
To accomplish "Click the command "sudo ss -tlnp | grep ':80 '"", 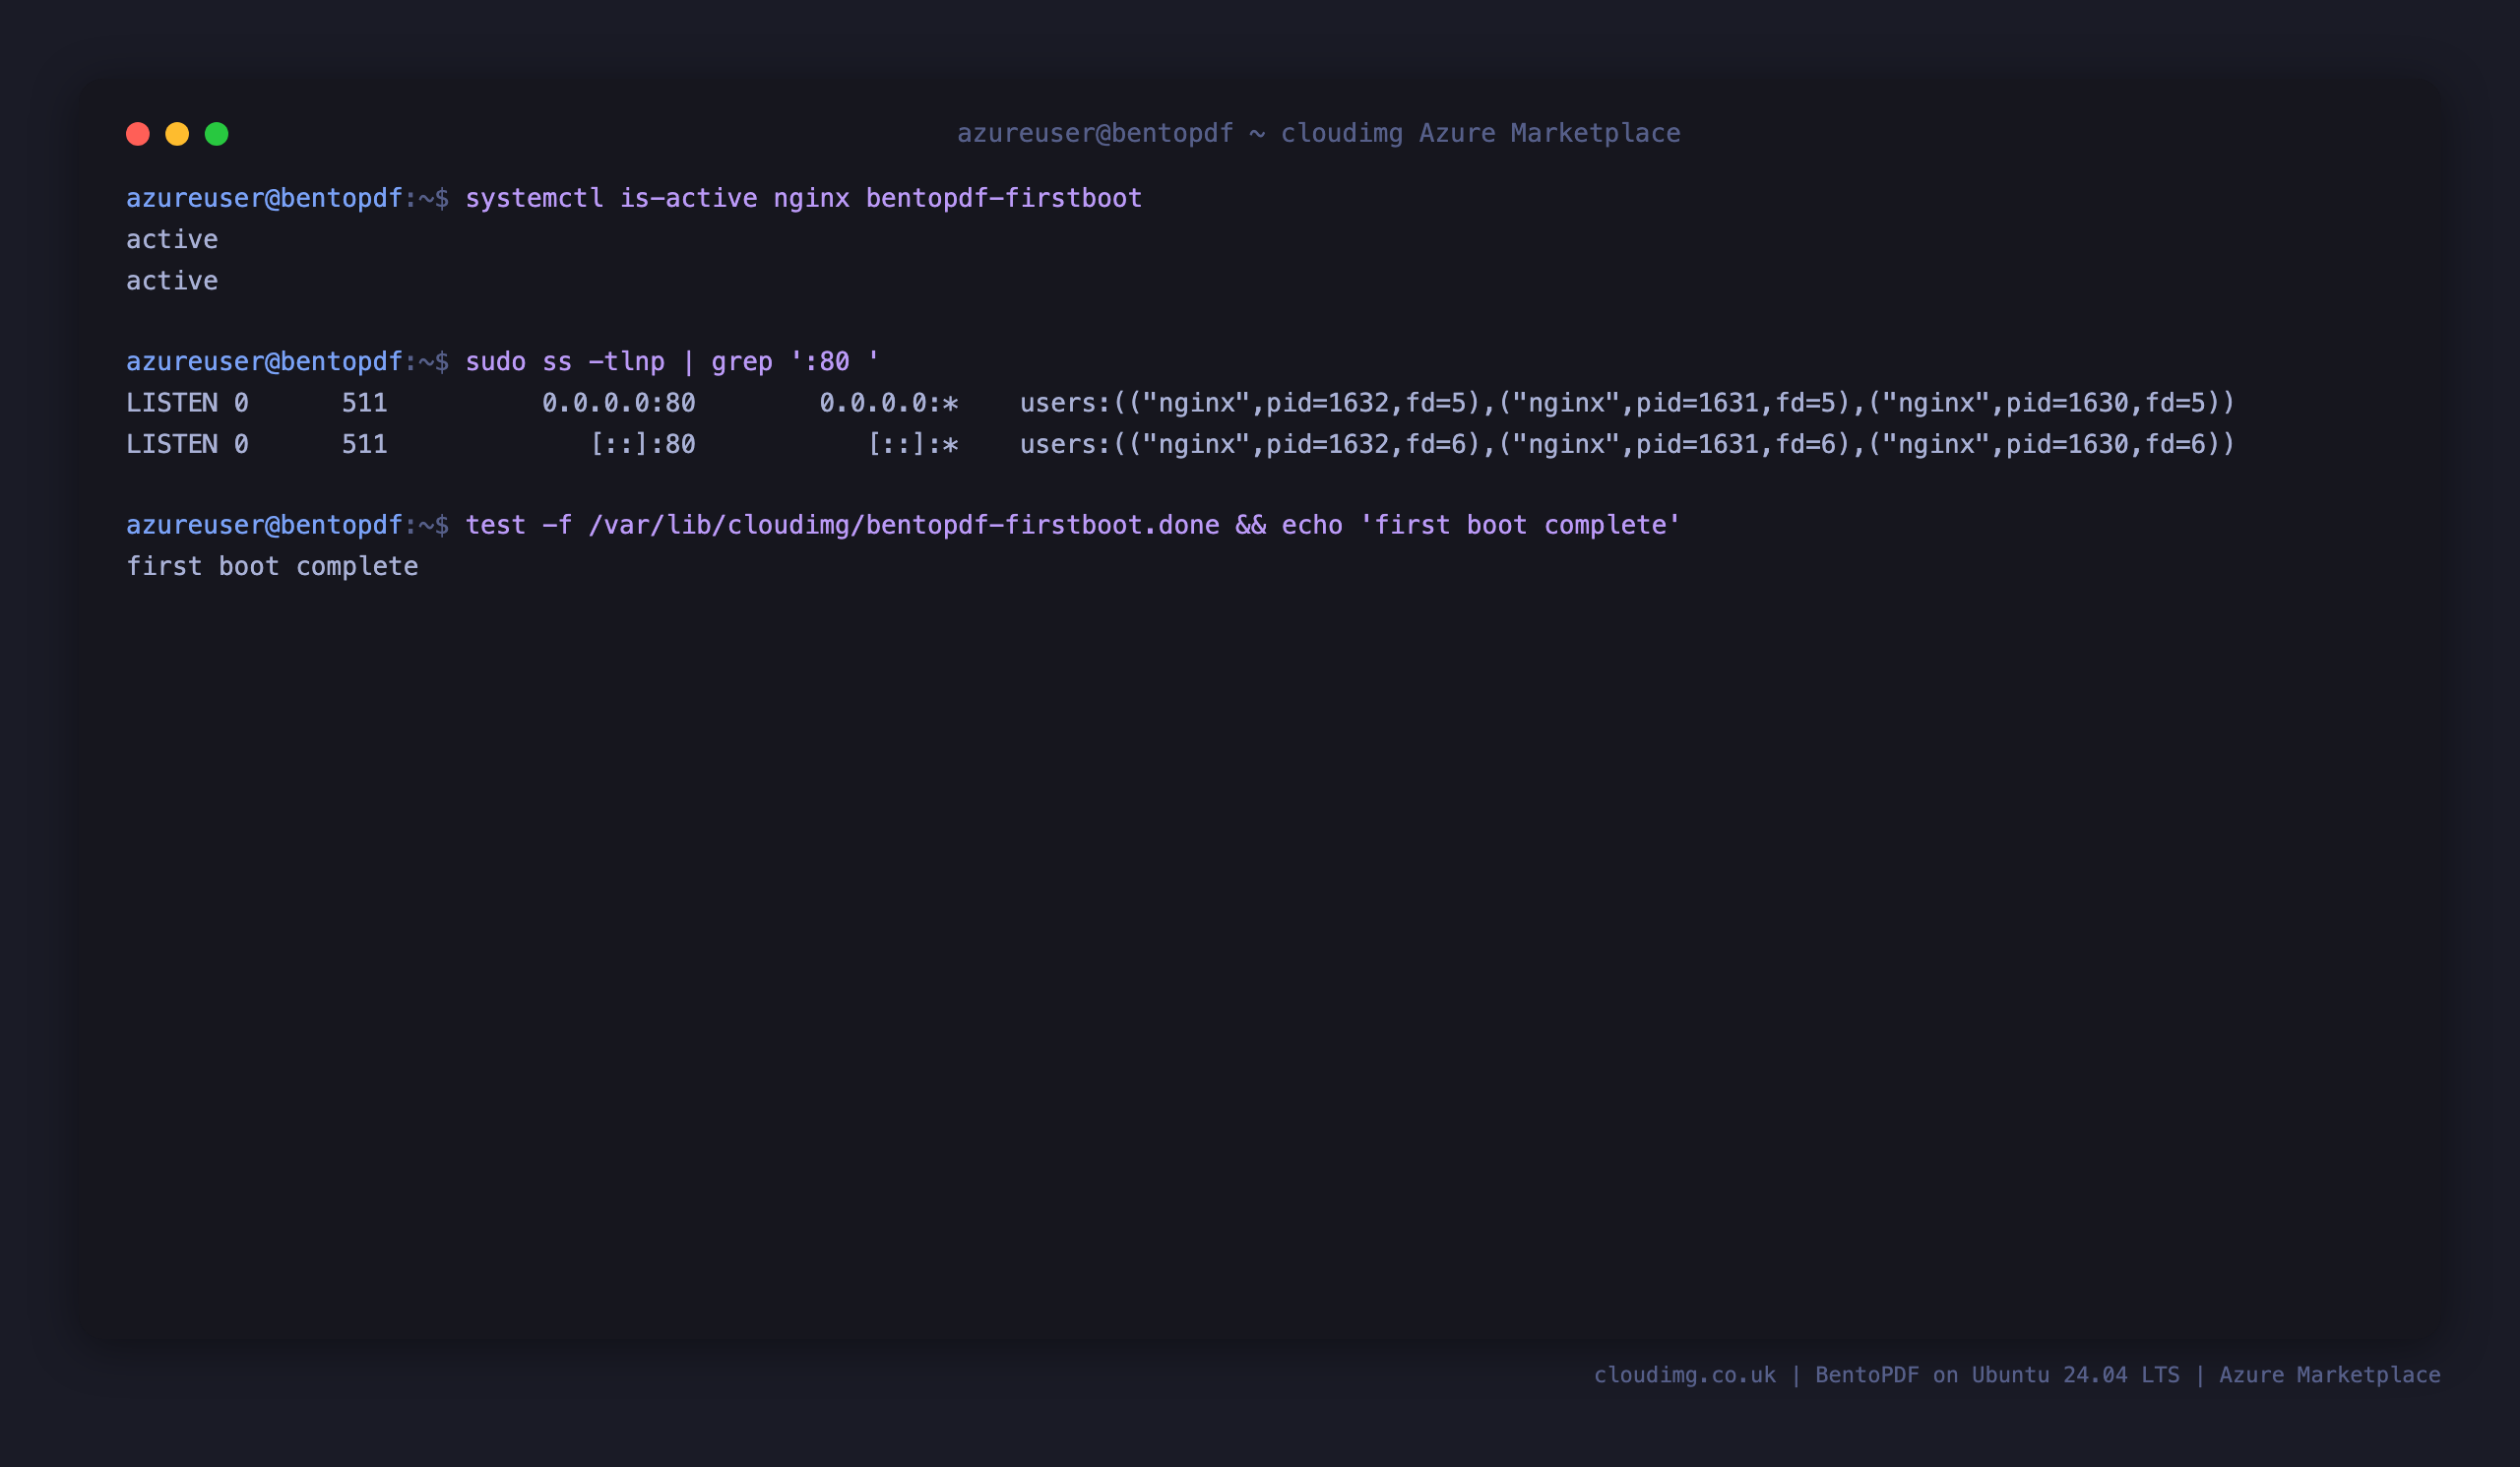I will pos(672,361).
